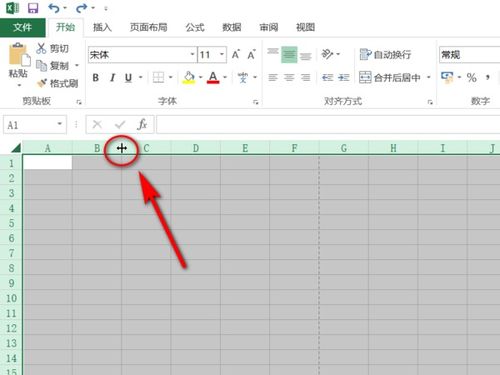Align text to the top

pyautogui.click(x=273, y=53)
